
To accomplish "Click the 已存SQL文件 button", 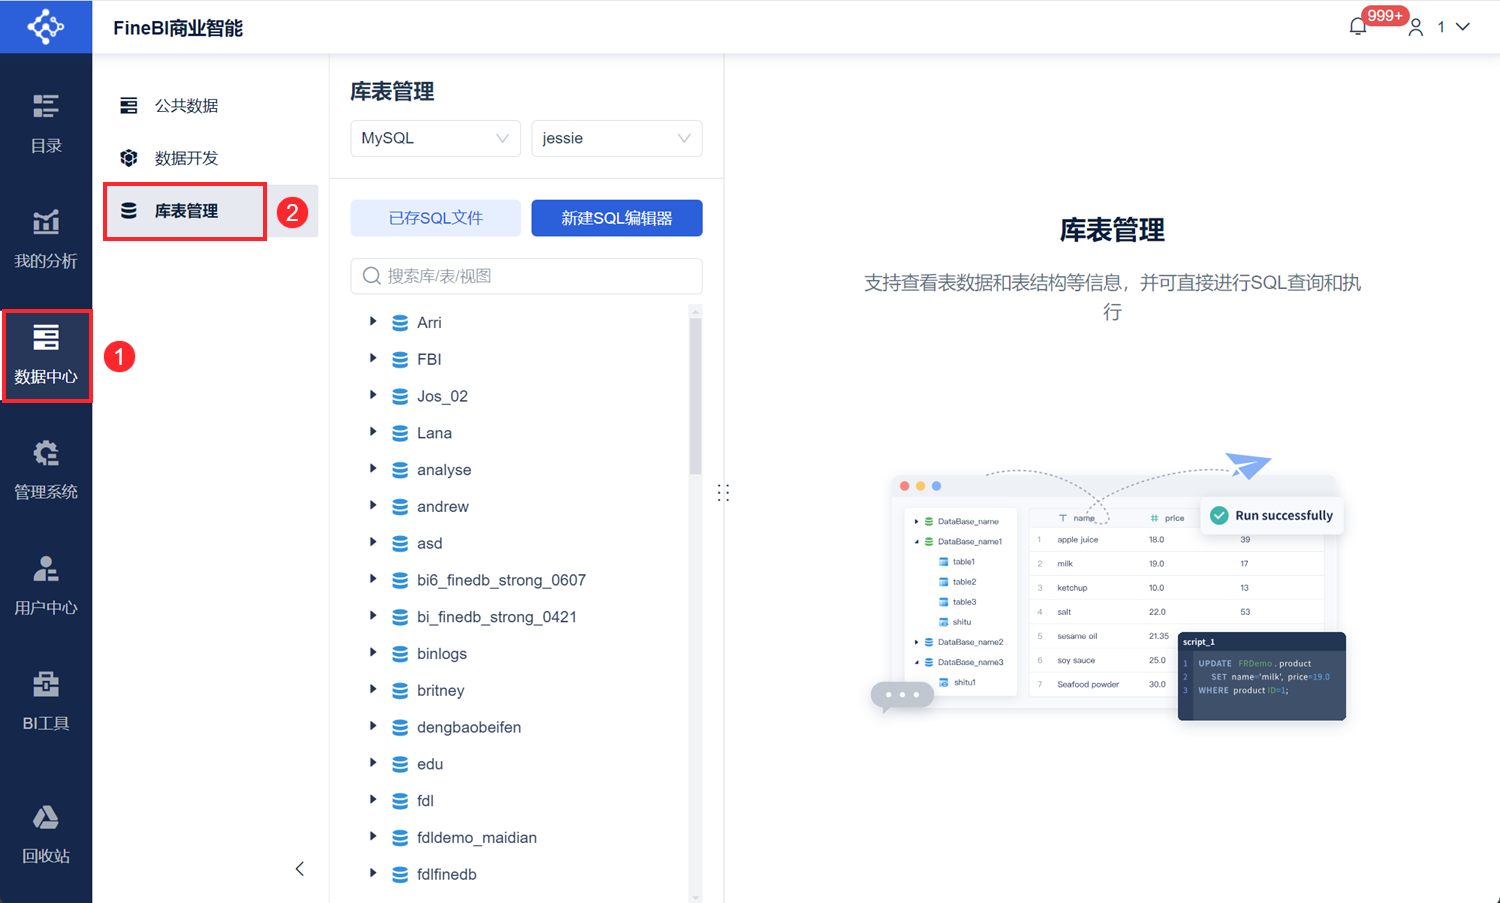I will tap(435, 218).
